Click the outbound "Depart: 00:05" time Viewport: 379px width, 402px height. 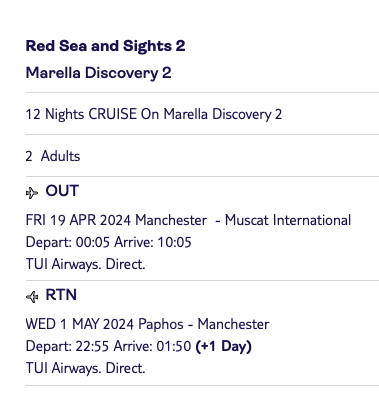68,242
